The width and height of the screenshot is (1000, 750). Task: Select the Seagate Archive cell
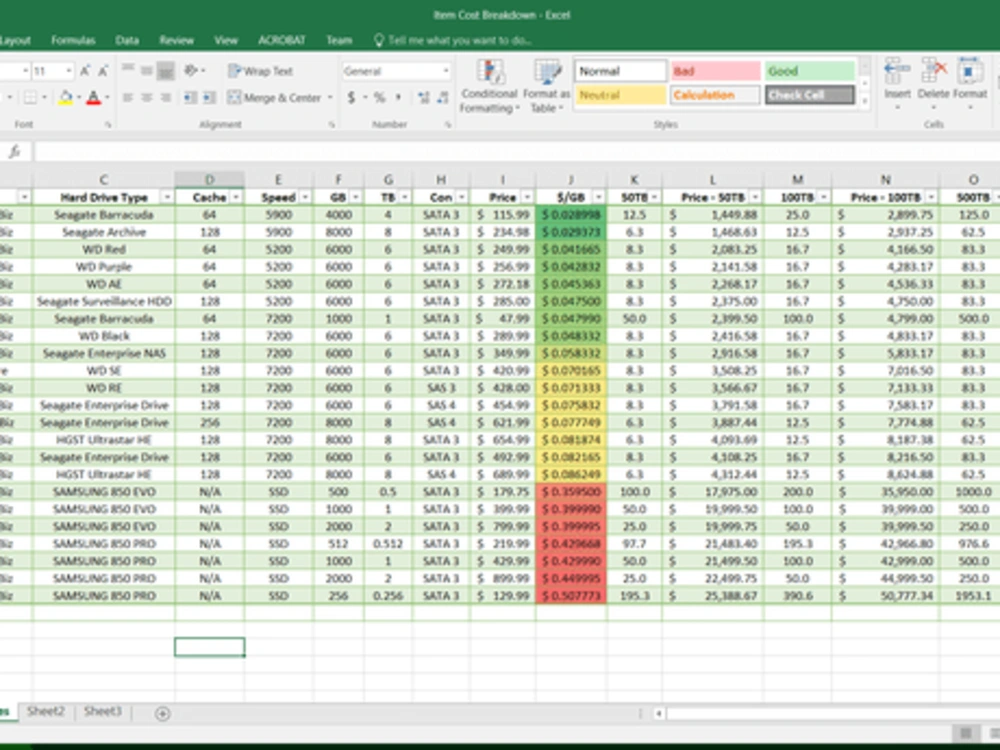point(103,232)
